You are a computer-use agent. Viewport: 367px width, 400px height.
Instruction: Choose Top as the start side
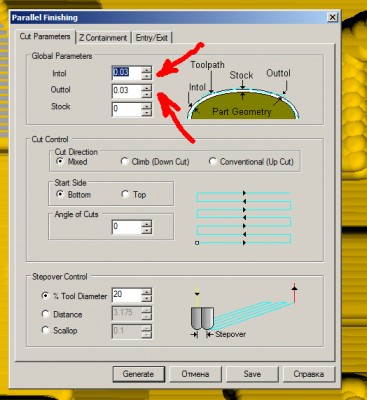tap(134, 194)
